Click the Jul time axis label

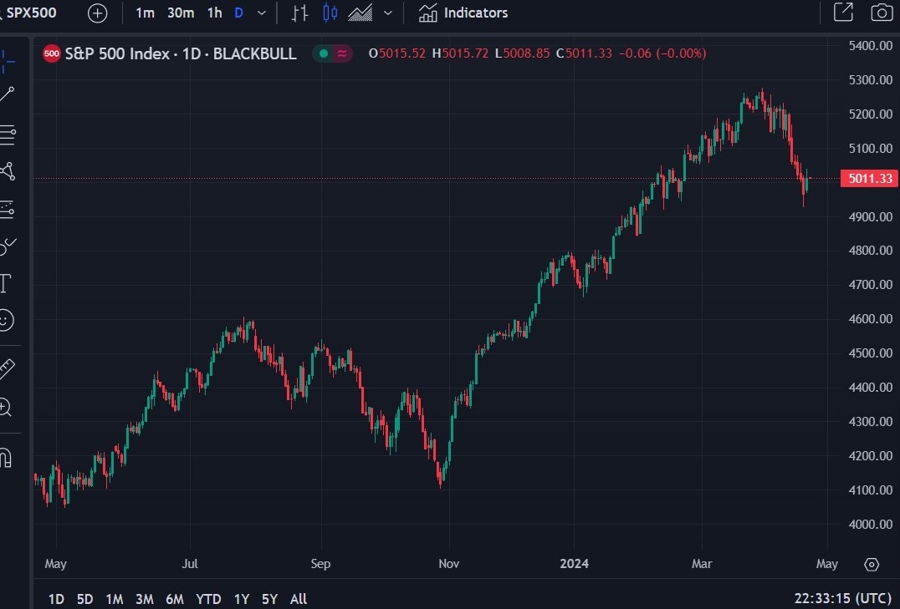[x=190, y=564]
